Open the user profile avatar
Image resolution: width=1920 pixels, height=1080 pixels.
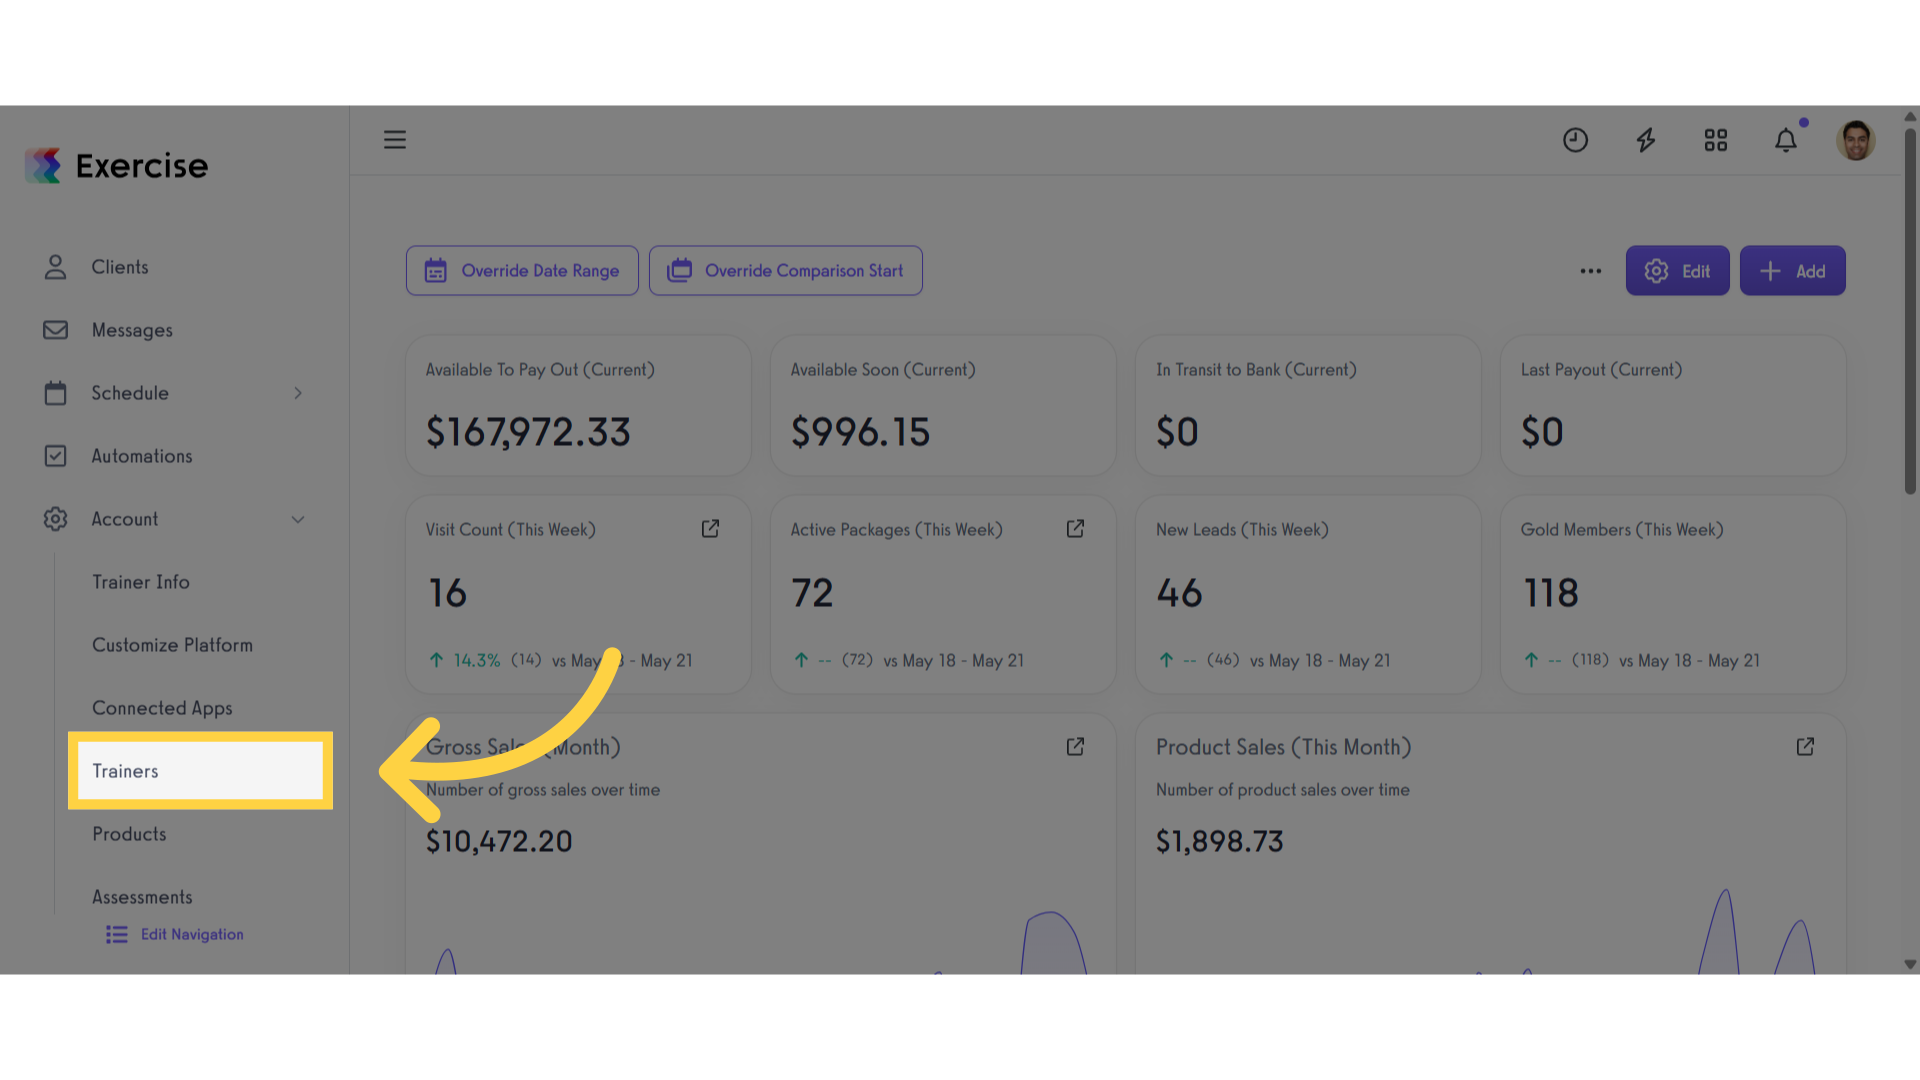pos(1856,140)
